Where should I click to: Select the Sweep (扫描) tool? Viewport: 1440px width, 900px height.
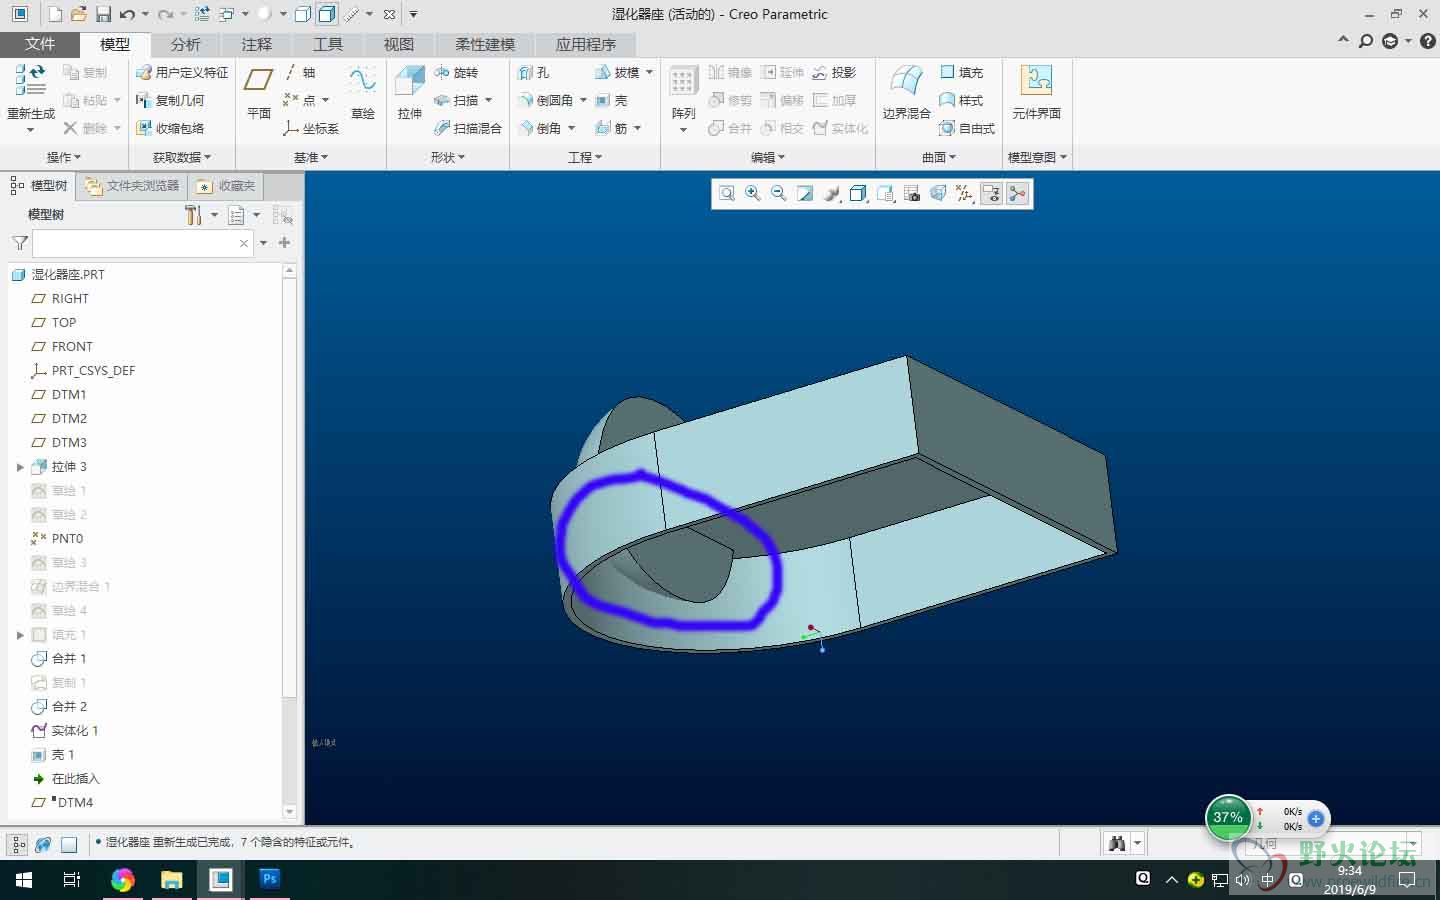tap(456, 100)
